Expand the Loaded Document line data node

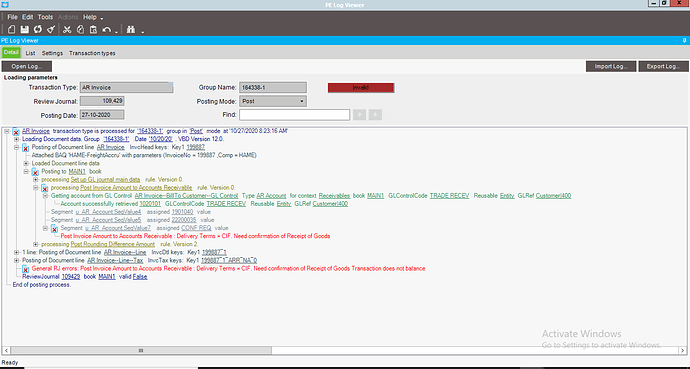point(26,163)
